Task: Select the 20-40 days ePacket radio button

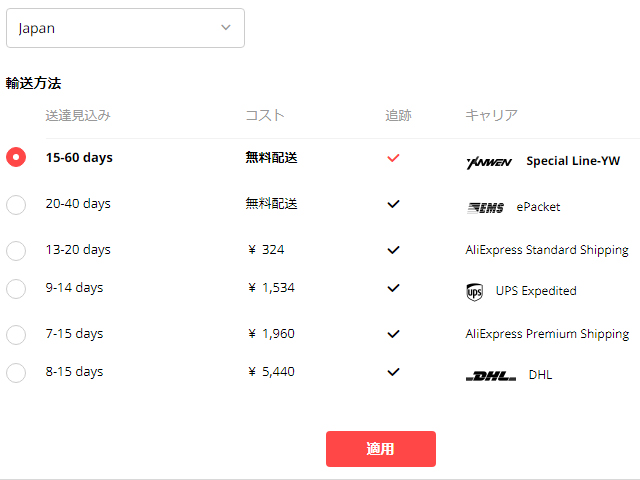Action: click(x=16, y=204)
